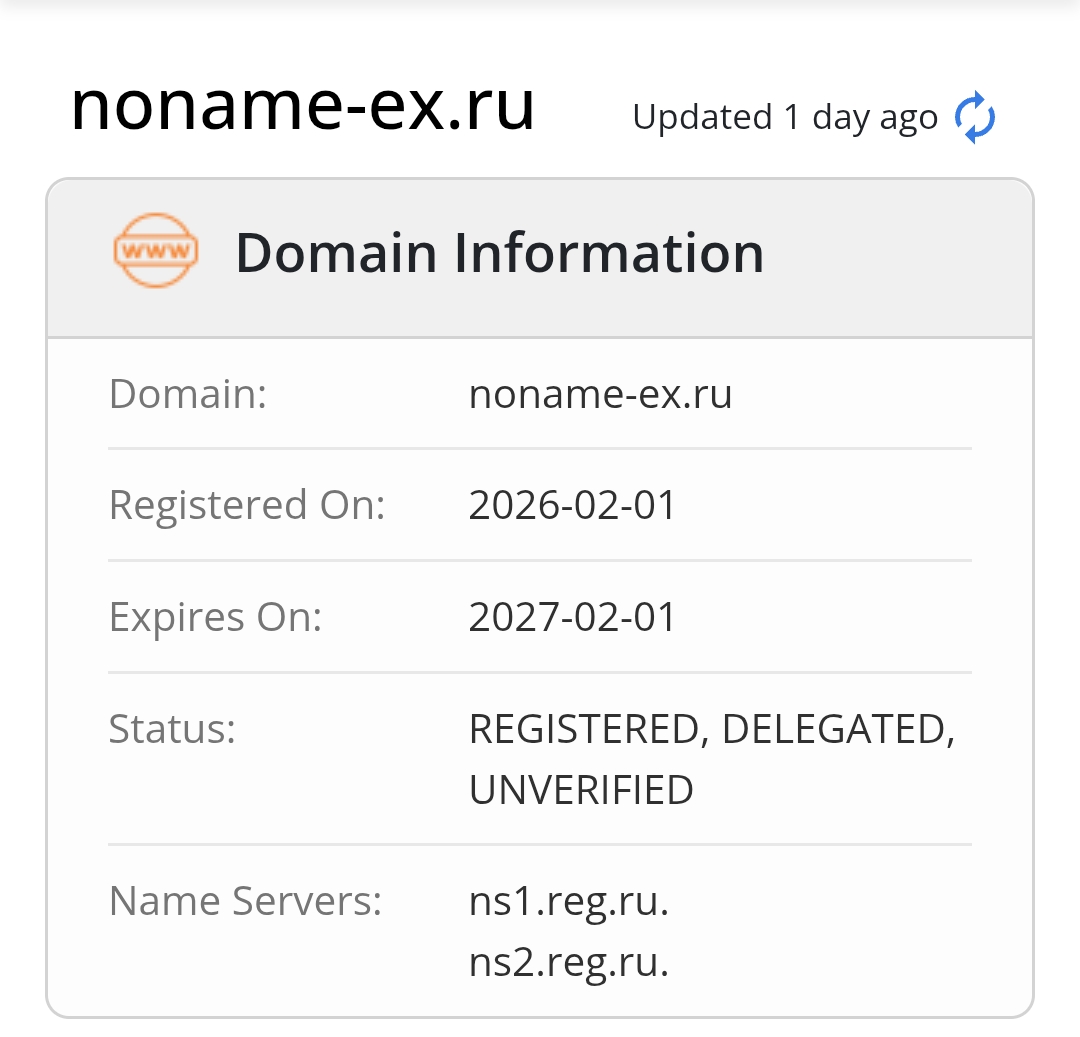The height and width of the screenshot is (1037, 1080).
Task: Click the large noname-ex.ru page title
Action: 303,106
